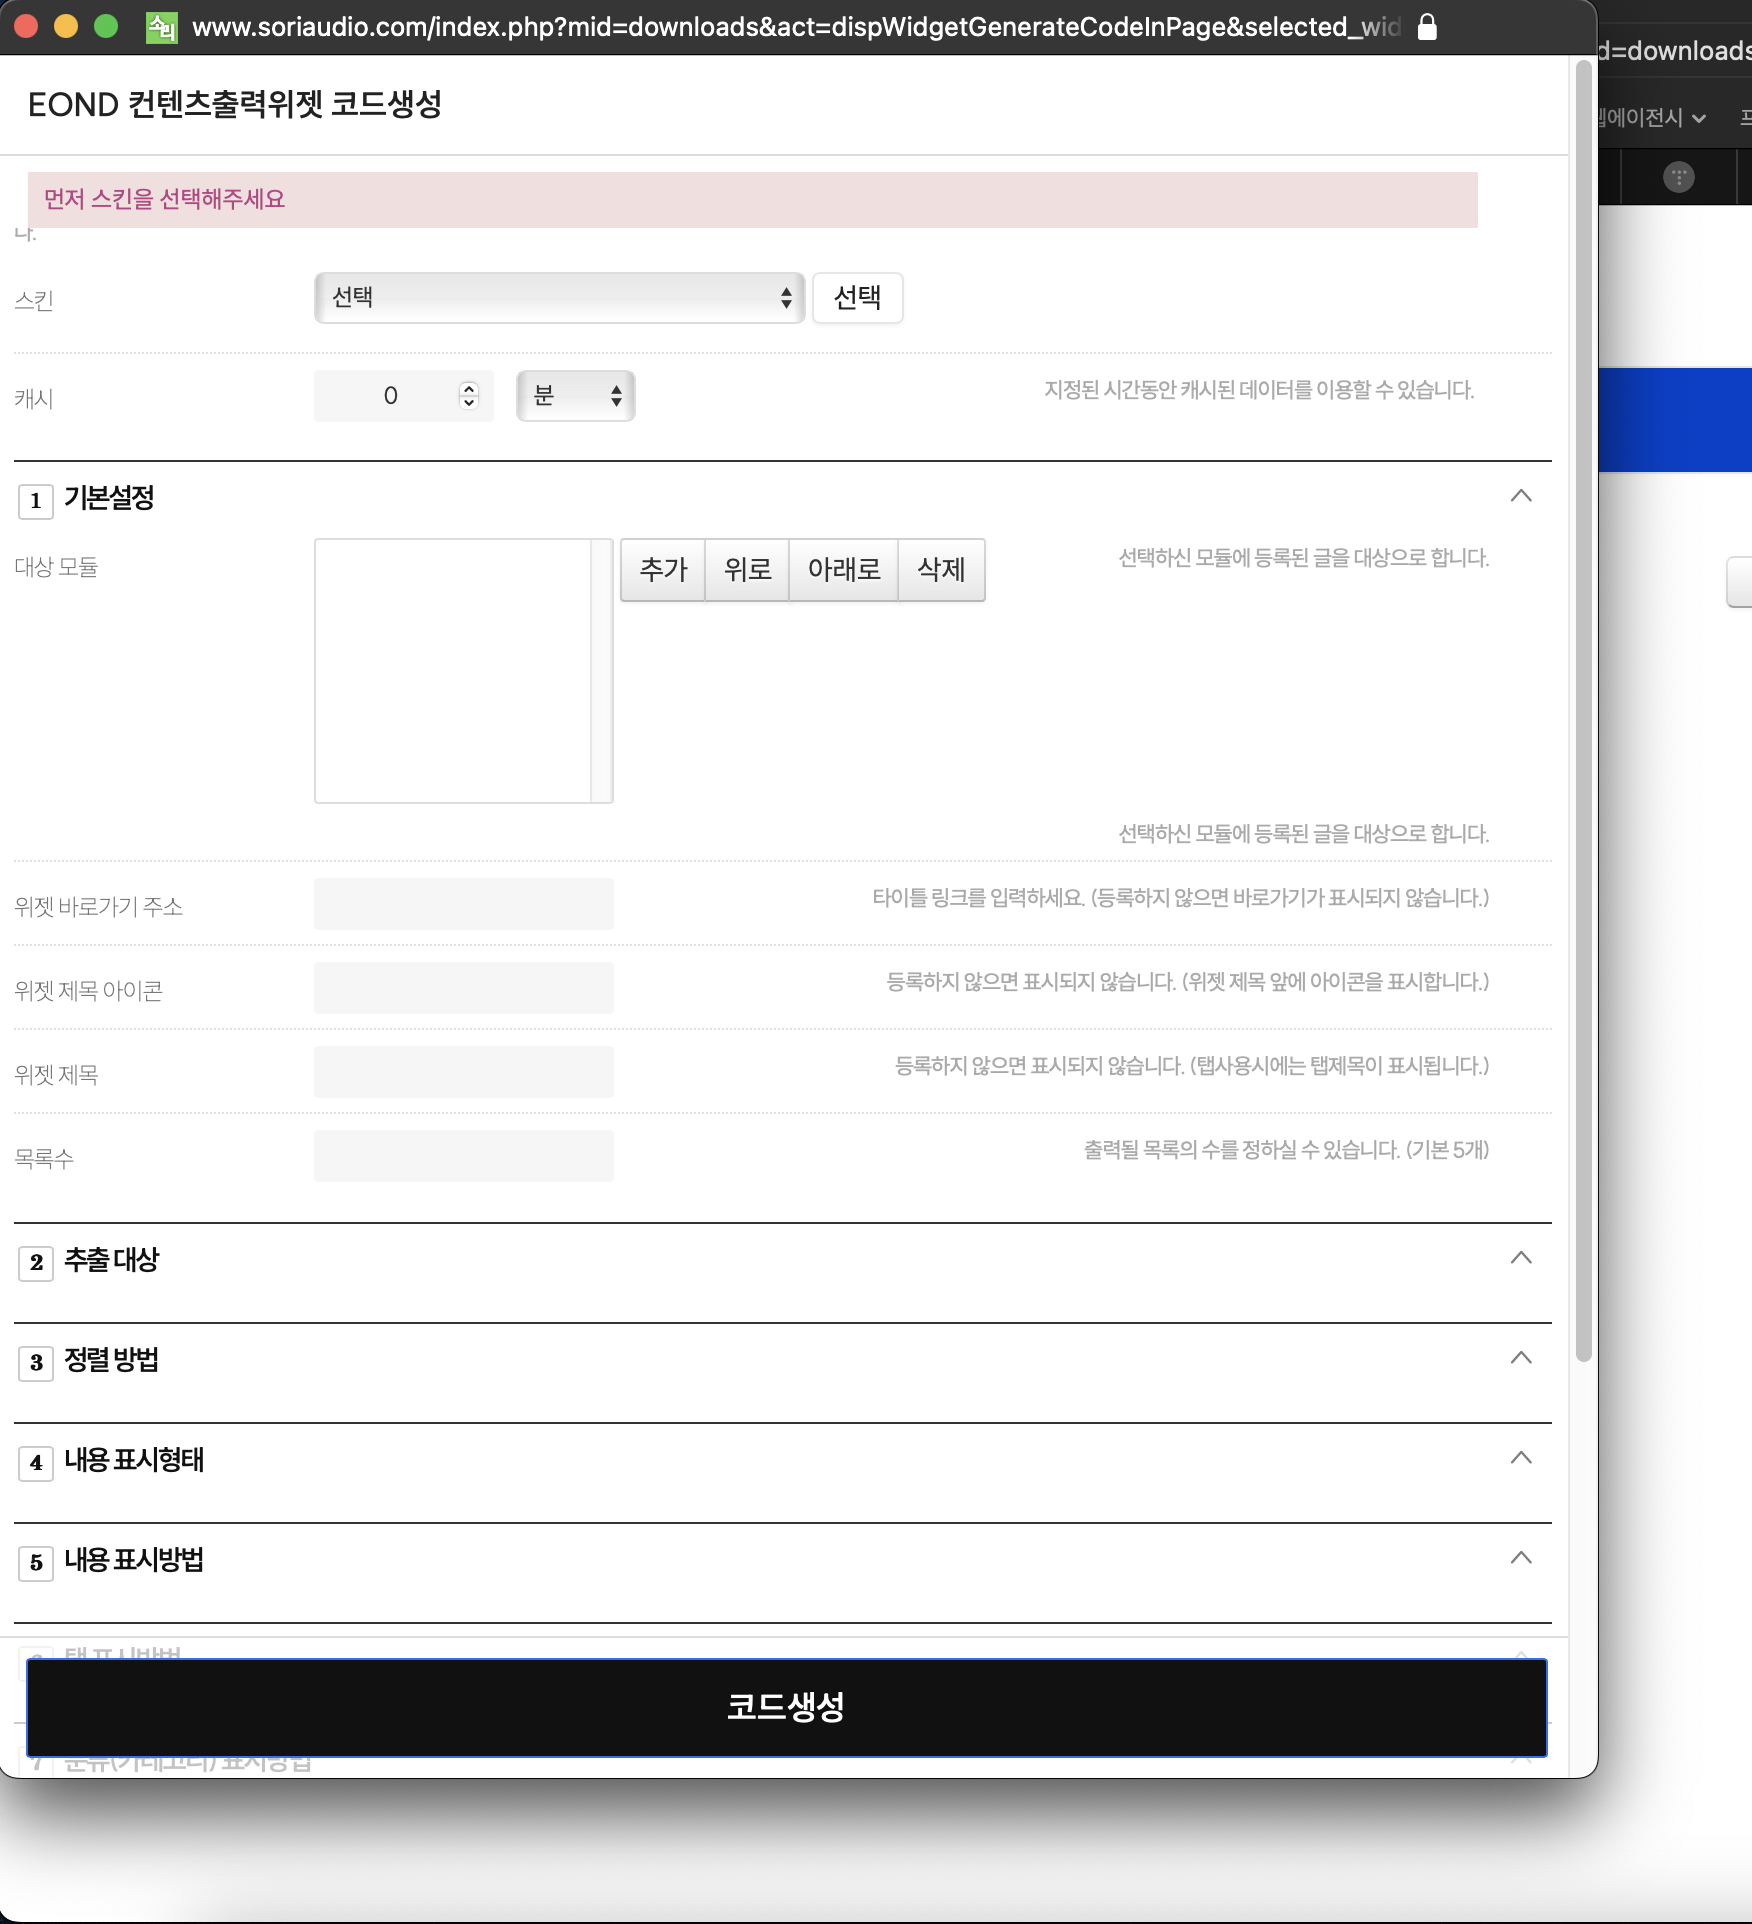The image size is (1752, 1924).
Task: Click the 캐시 number input field
Action: 403,396
